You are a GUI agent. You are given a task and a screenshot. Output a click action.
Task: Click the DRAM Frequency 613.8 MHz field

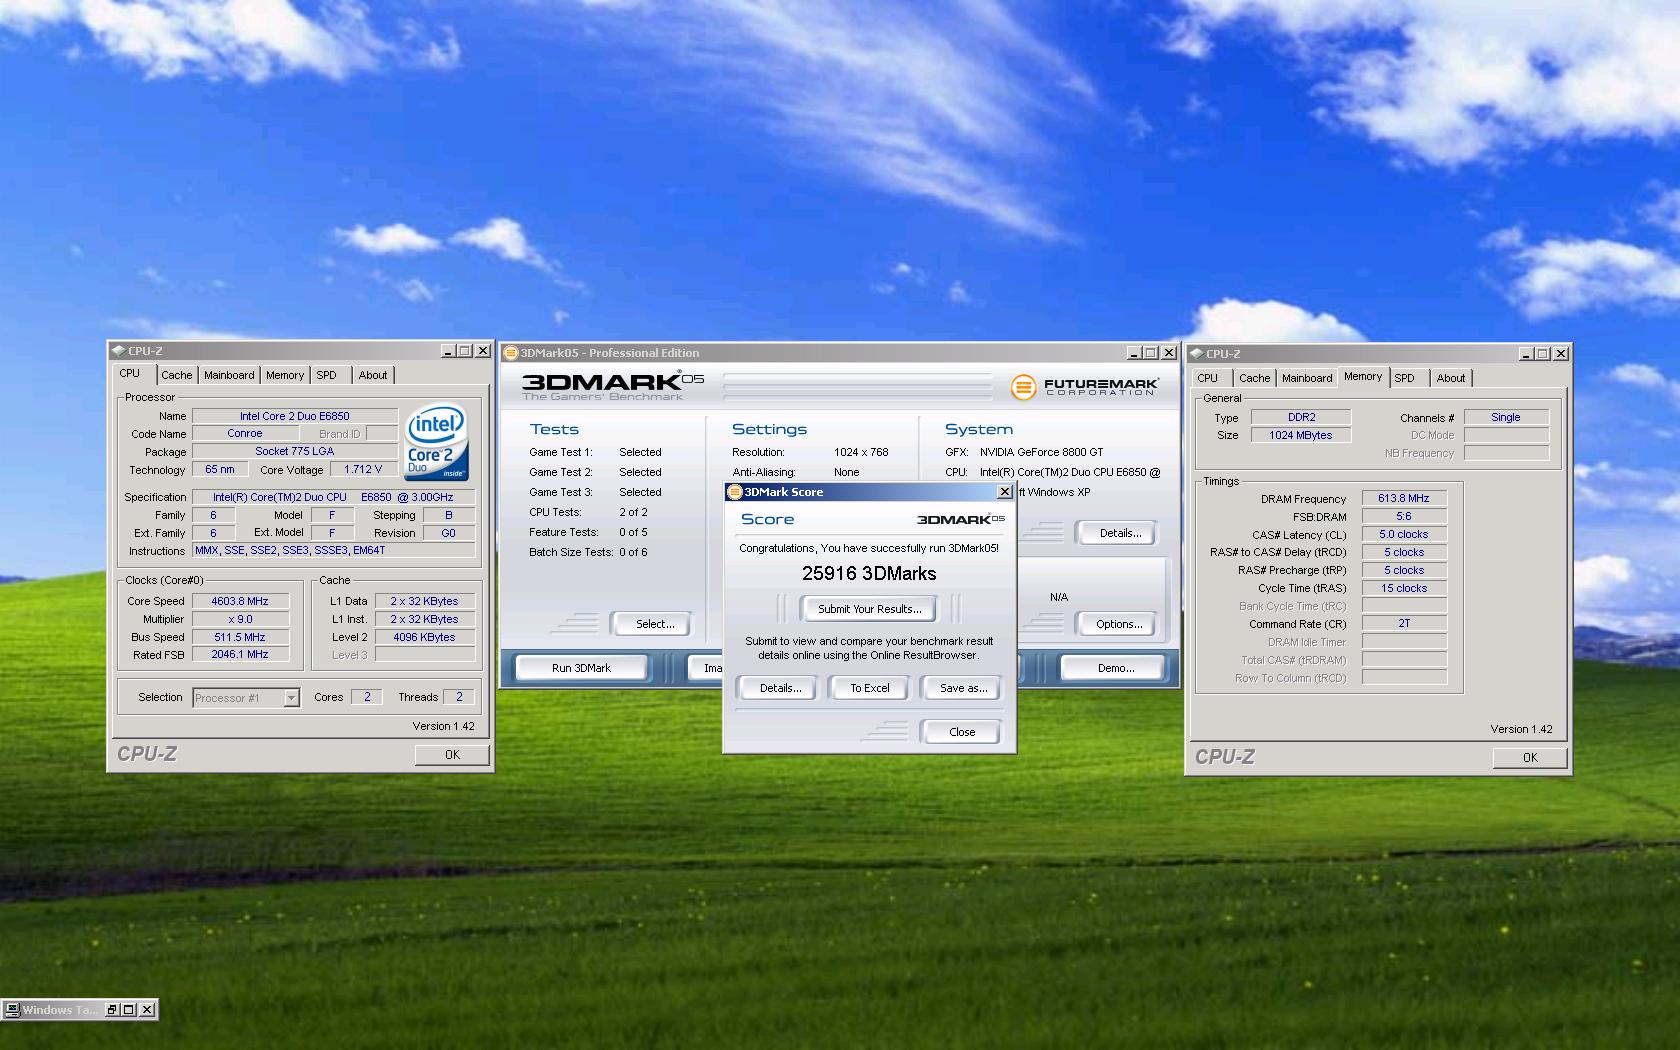[1404, 498]
